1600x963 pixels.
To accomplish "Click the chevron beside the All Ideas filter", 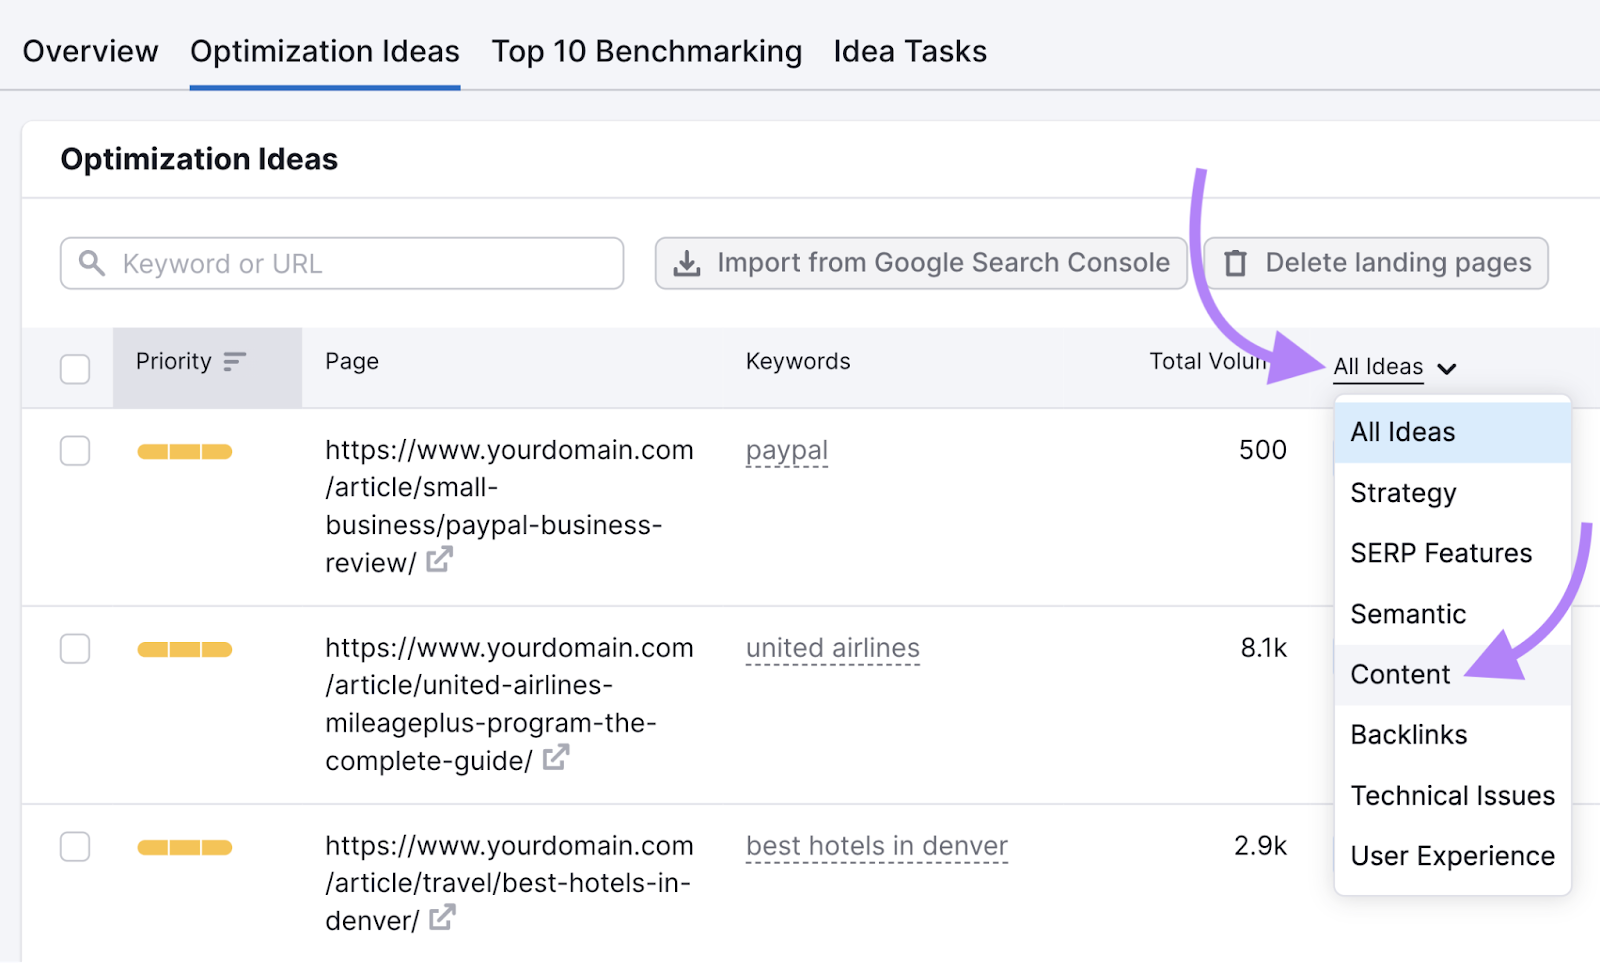I will coord(1447,368).
